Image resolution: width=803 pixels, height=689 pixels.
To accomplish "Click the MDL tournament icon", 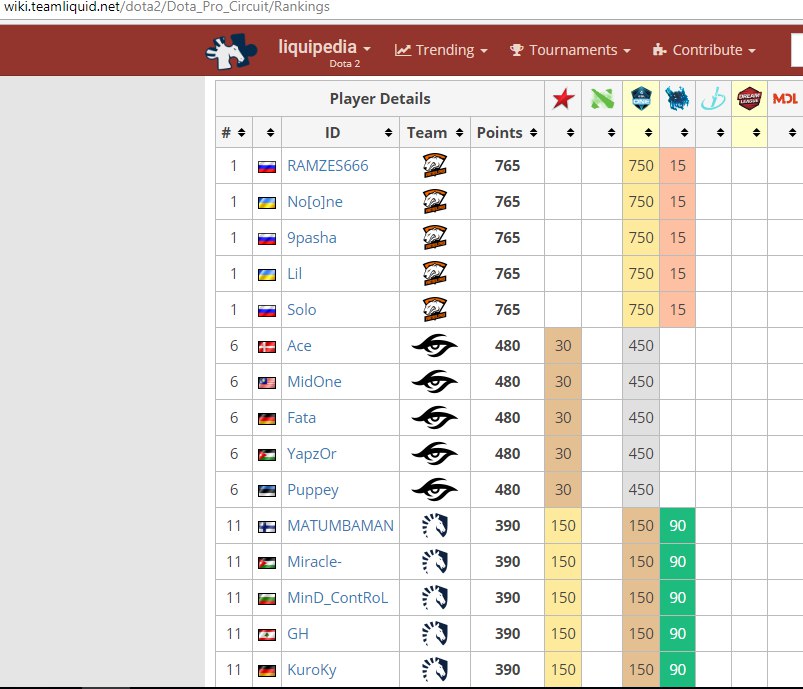I will point(785,98).
